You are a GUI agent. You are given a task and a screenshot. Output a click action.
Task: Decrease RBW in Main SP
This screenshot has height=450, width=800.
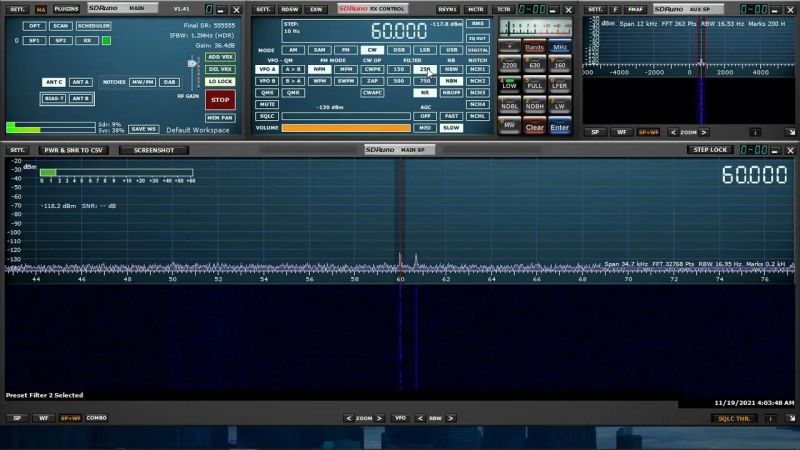[x=420, y=418]
